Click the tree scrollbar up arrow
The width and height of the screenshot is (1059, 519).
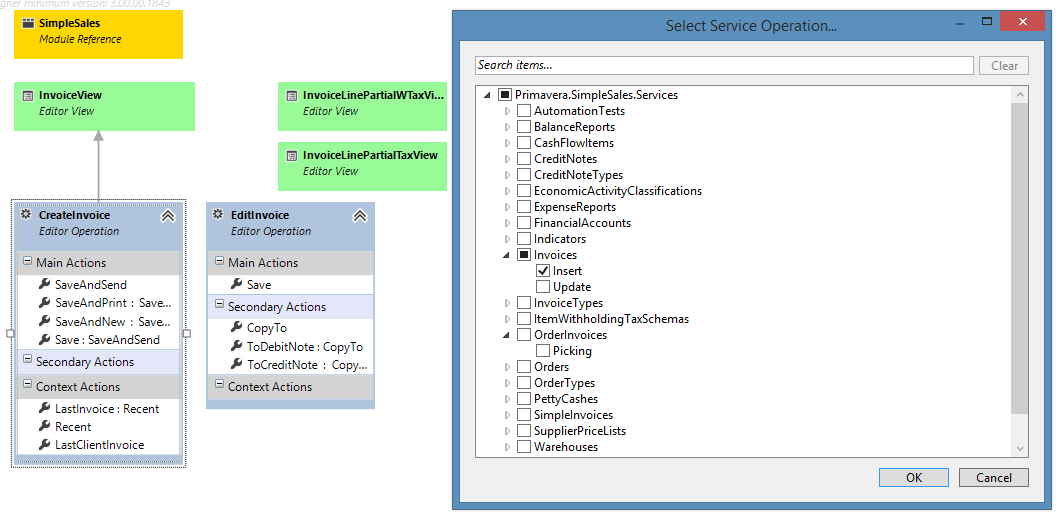click(x=1020, y=95)
